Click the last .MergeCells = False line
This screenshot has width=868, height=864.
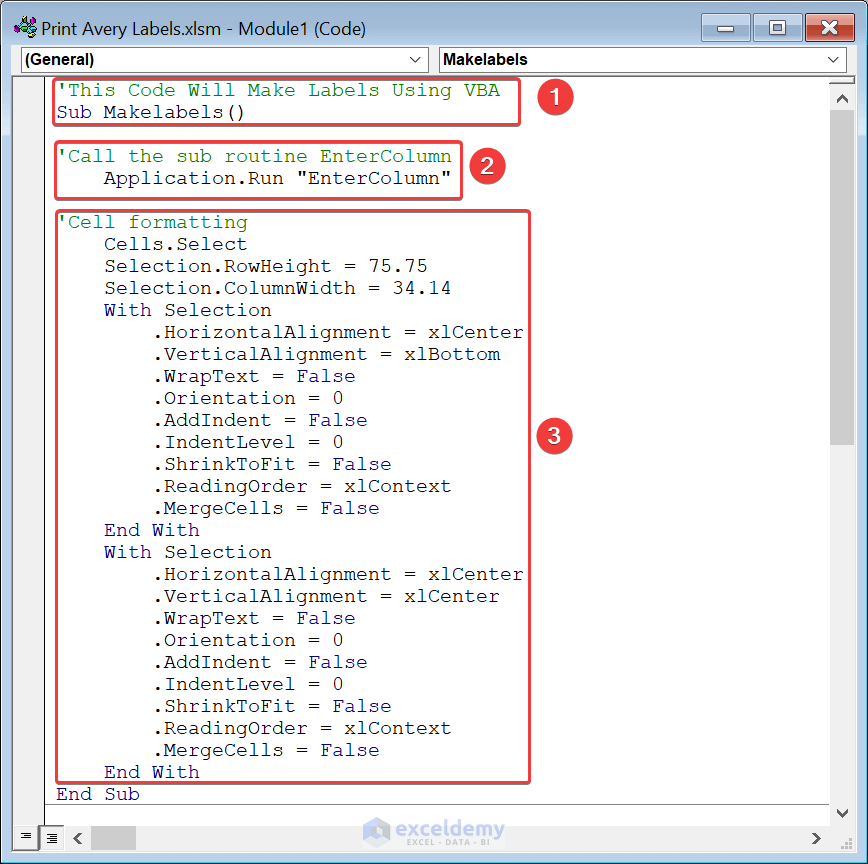266,751
